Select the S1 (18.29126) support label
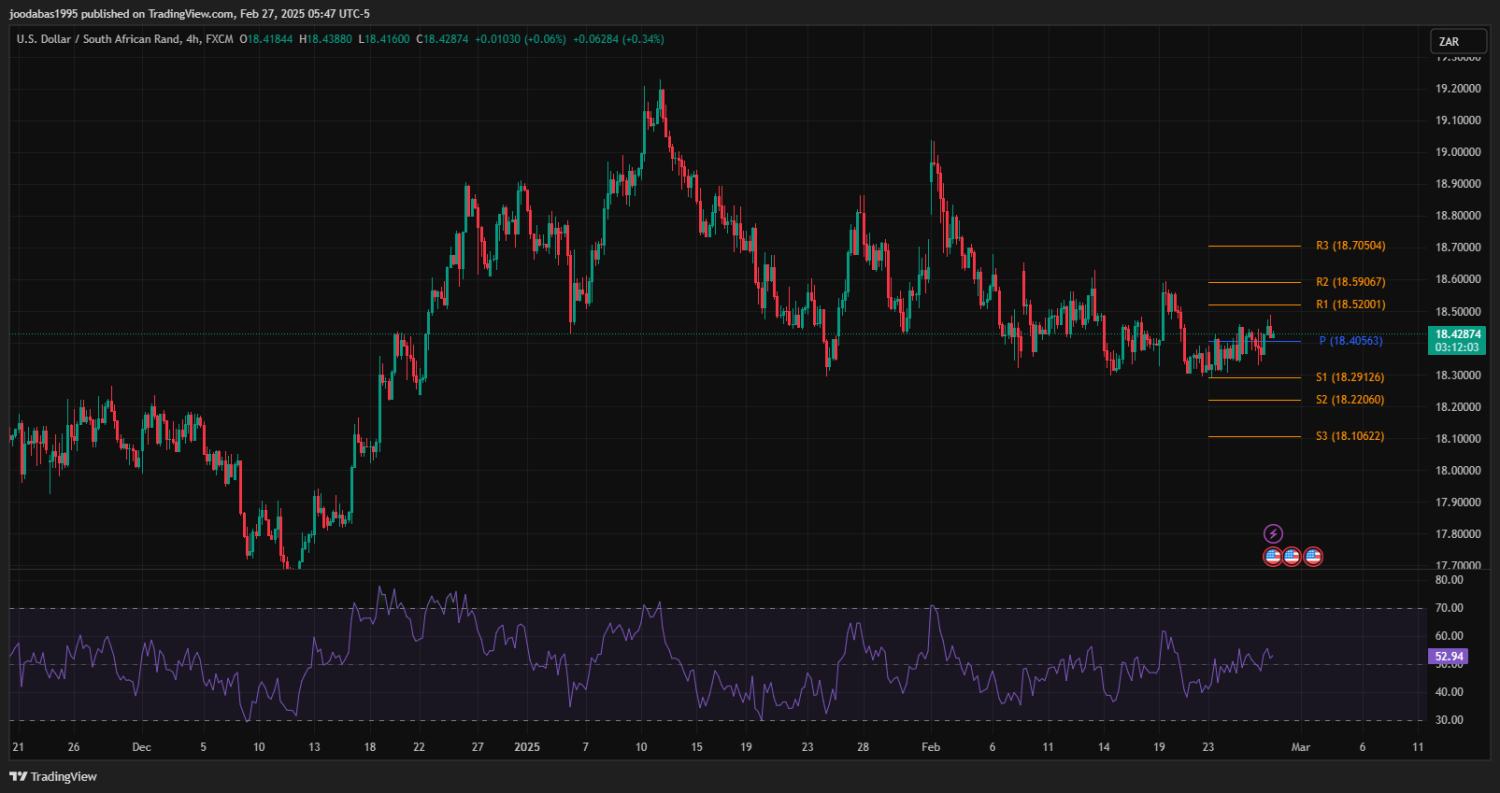The height and width of the screenshot is (793, 1500). coord(1350,378)
